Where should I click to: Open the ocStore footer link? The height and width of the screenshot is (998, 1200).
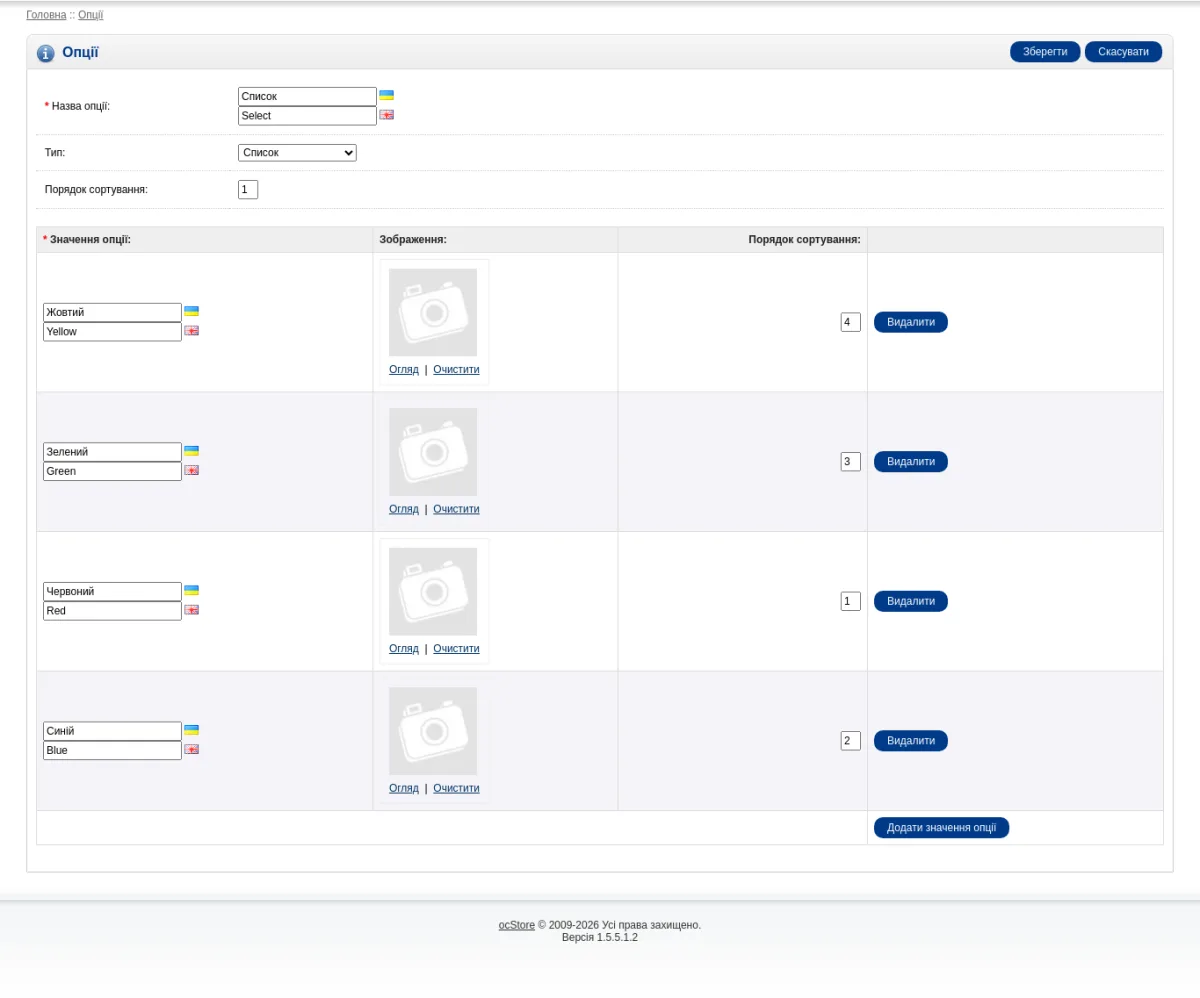pos(517,925)
